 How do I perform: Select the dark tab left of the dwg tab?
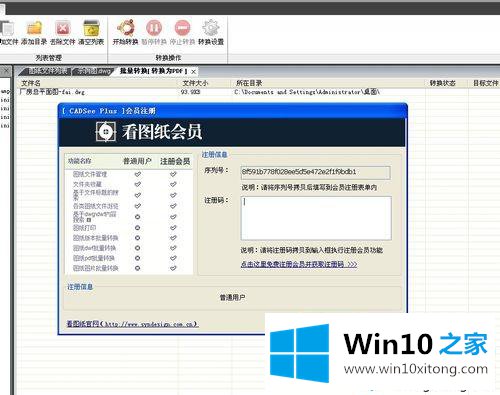point(47,71)
